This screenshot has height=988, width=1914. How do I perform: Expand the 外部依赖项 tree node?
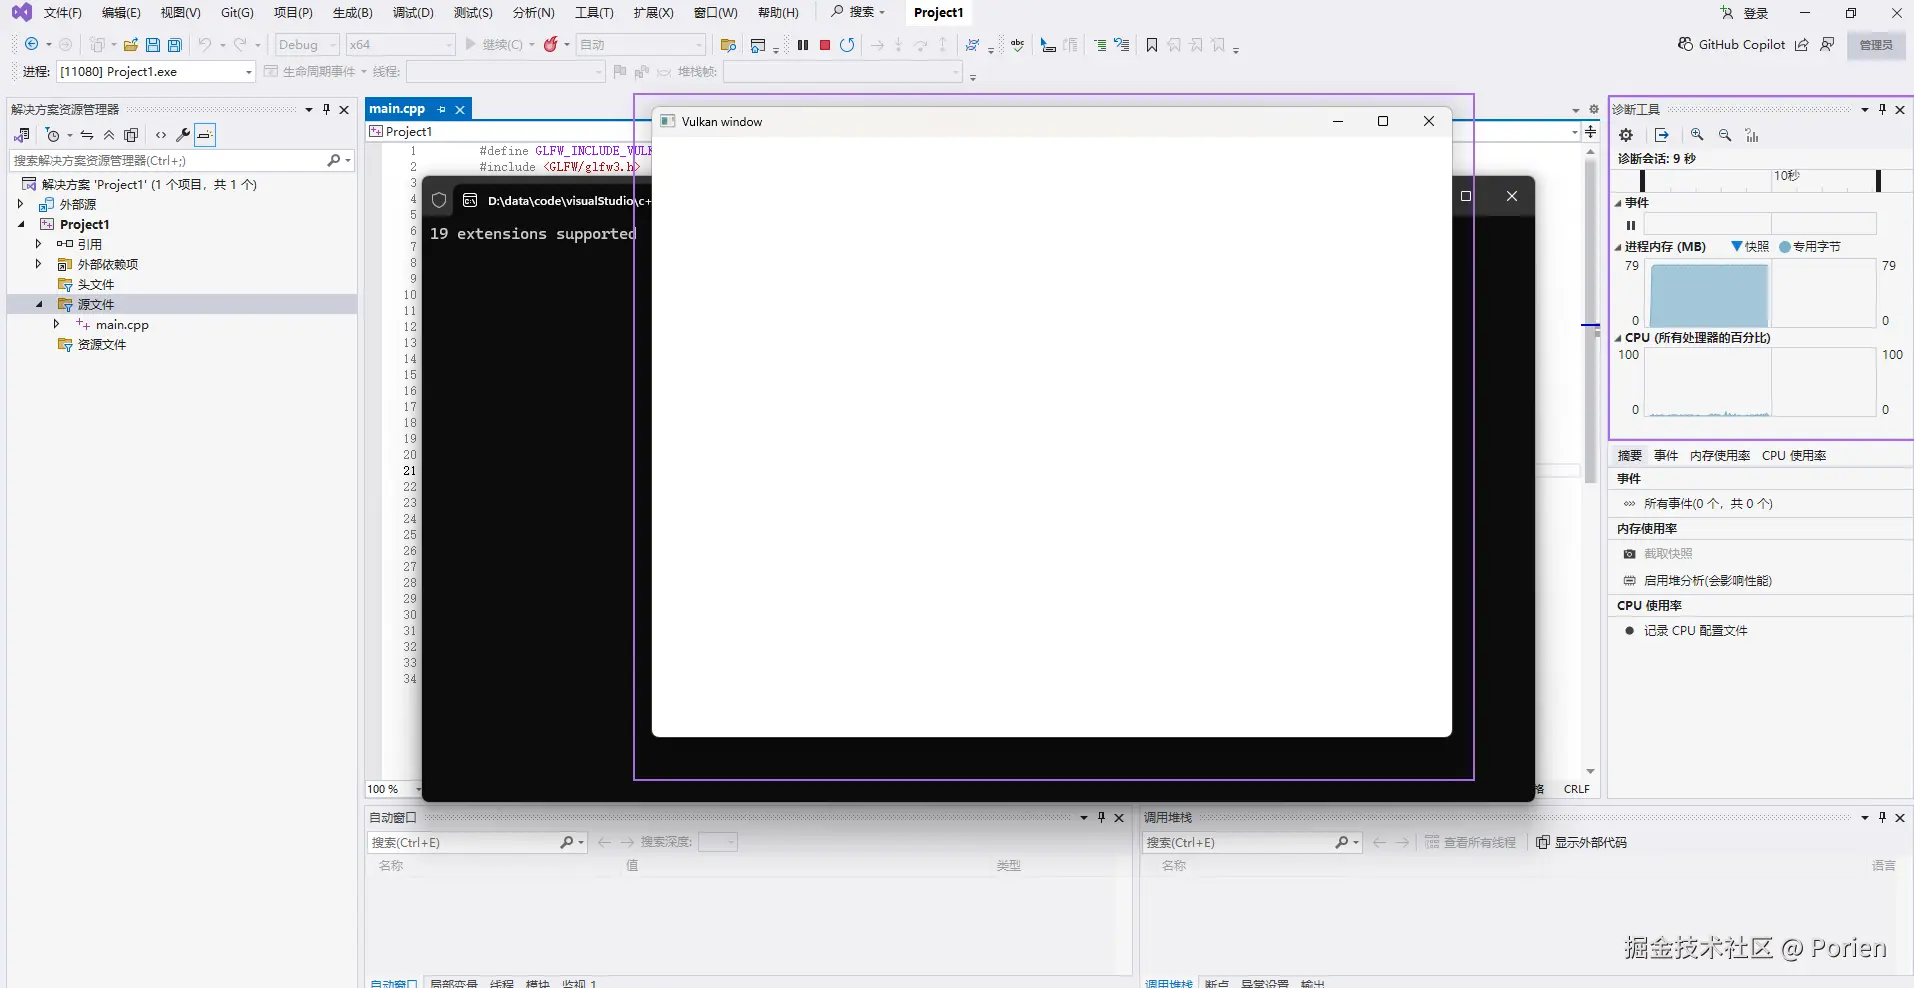point(39,264)
